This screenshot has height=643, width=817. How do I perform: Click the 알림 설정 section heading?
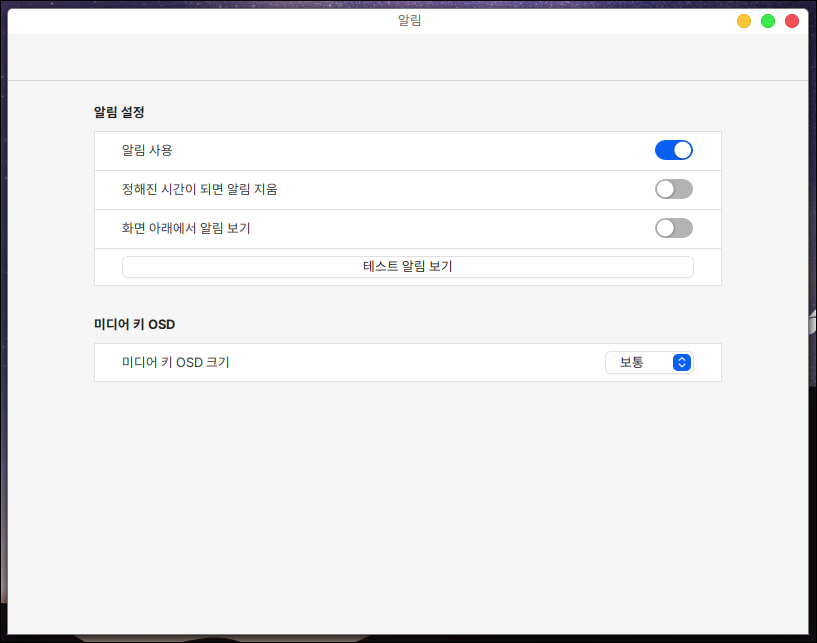pyautogui.click(x=120, y=112)
